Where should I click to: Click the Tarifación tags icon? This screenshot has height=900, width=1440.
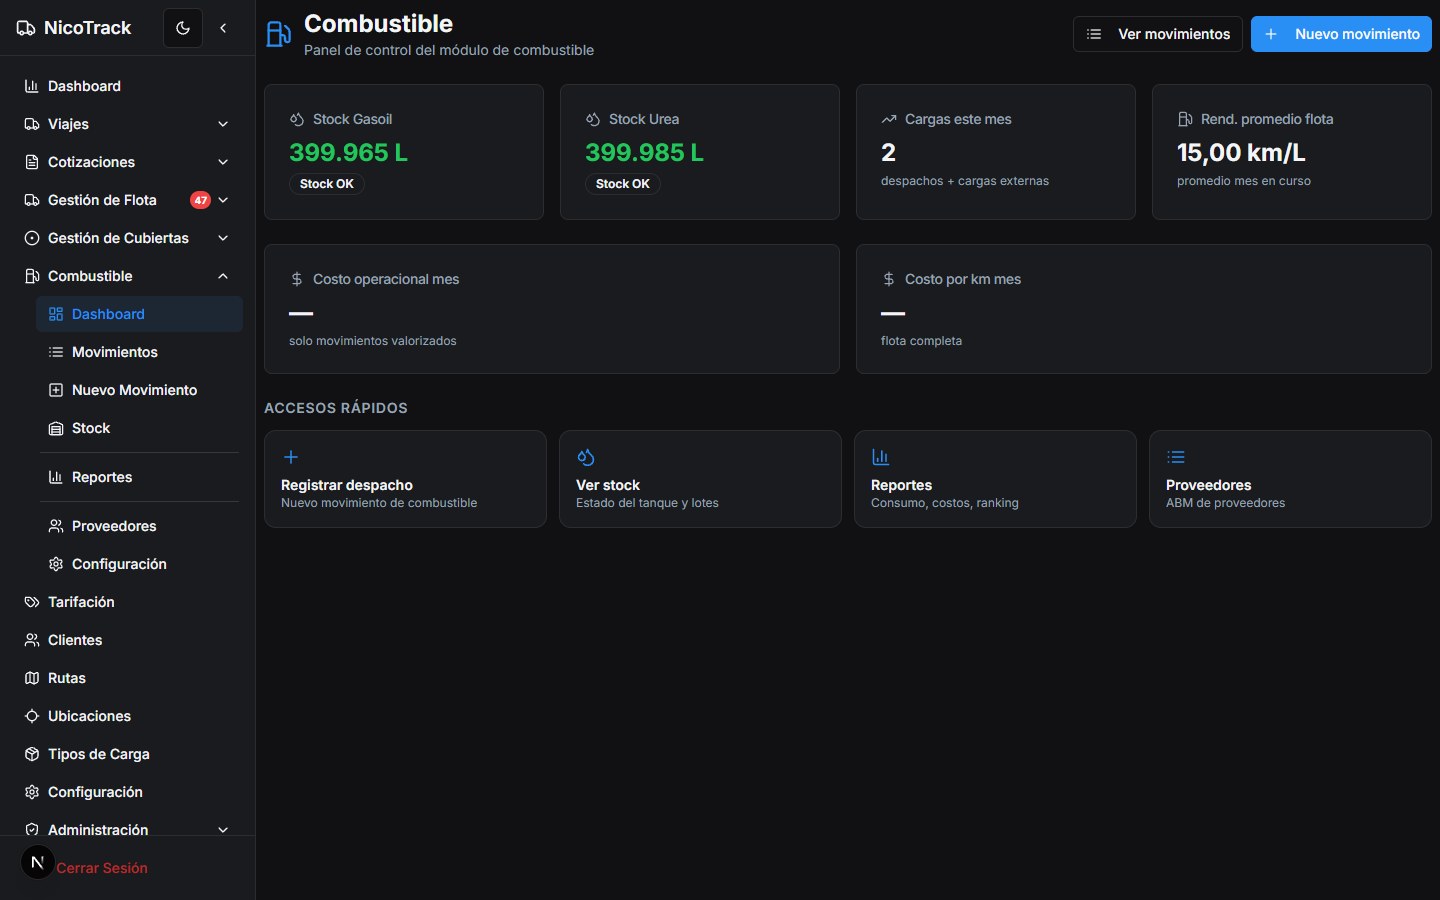pos(32,602)
